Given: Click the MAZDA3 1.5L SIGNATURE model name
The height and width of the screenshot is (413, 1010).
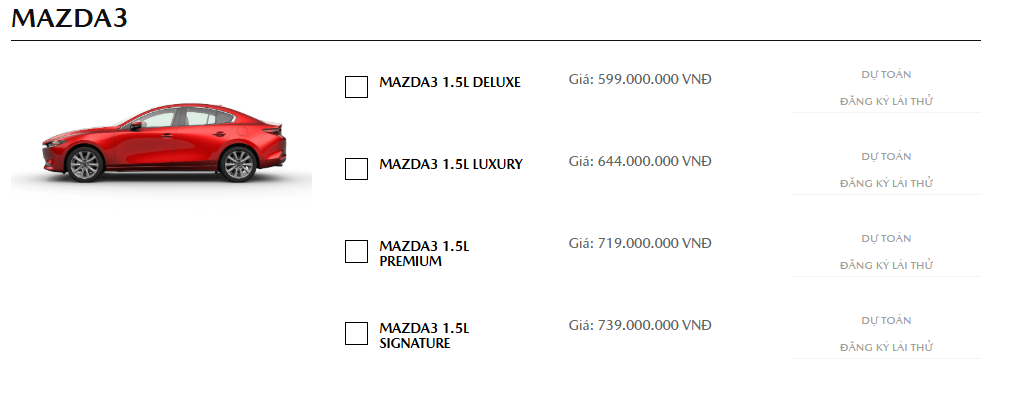Looking at the screenshot, I should tap(424, 336).
